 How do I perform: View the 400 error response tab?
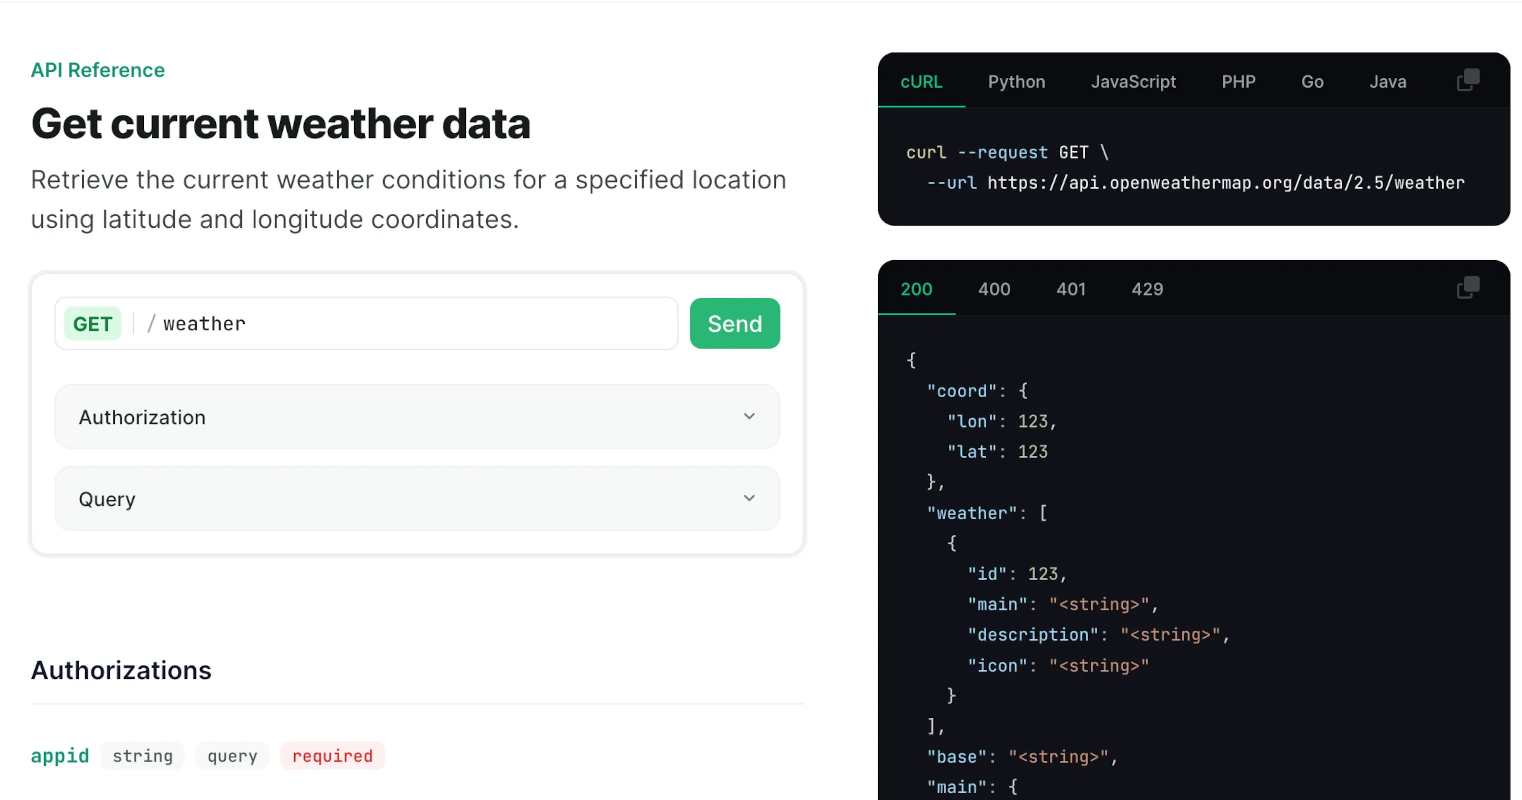pyautogui.click(x=994, y=289)
